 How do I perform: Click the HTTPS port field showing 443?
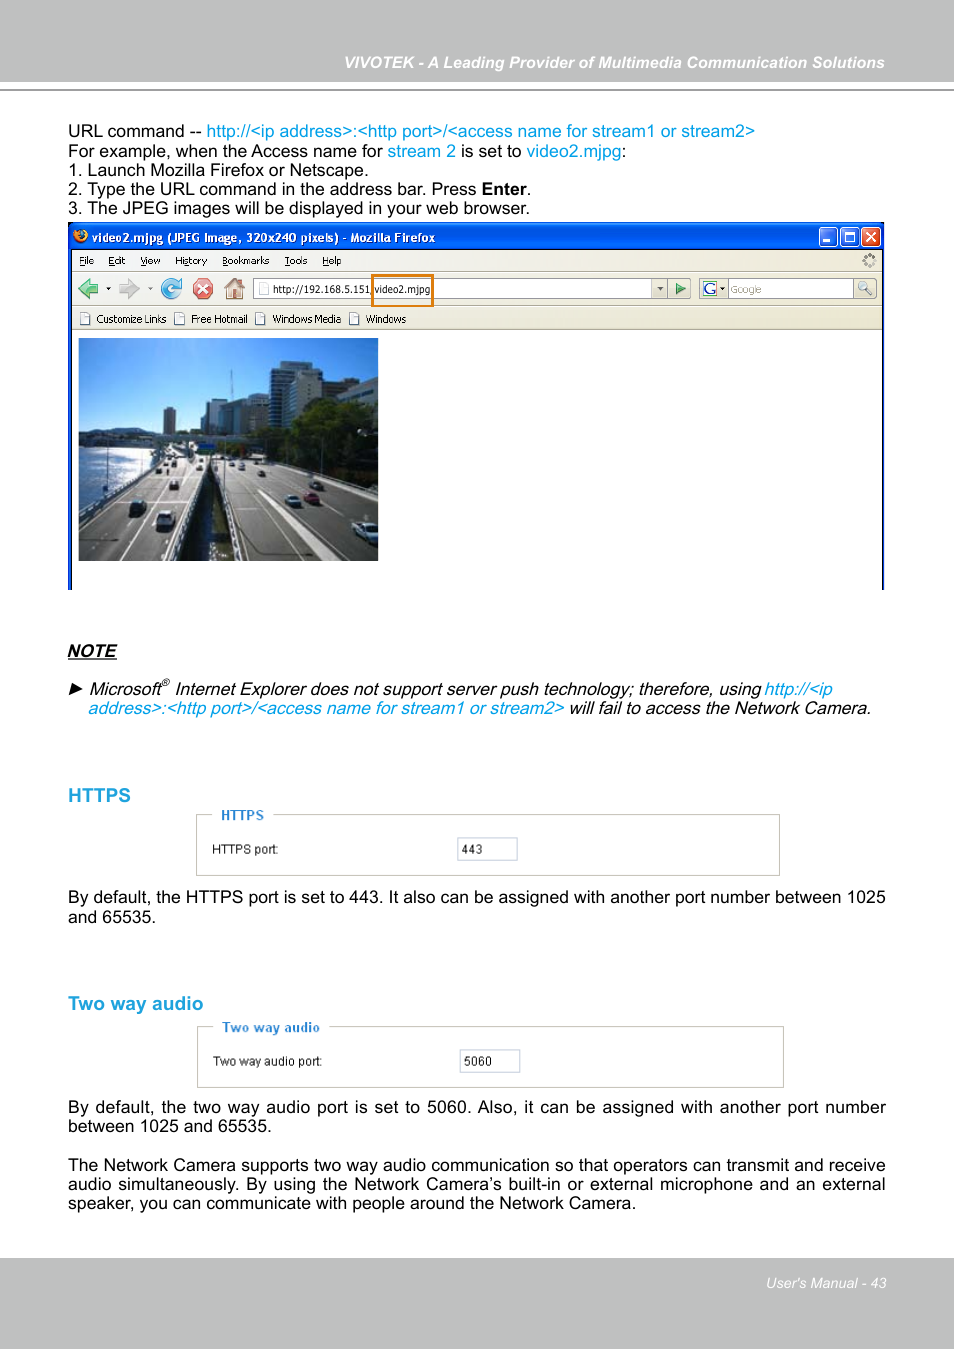487,849
